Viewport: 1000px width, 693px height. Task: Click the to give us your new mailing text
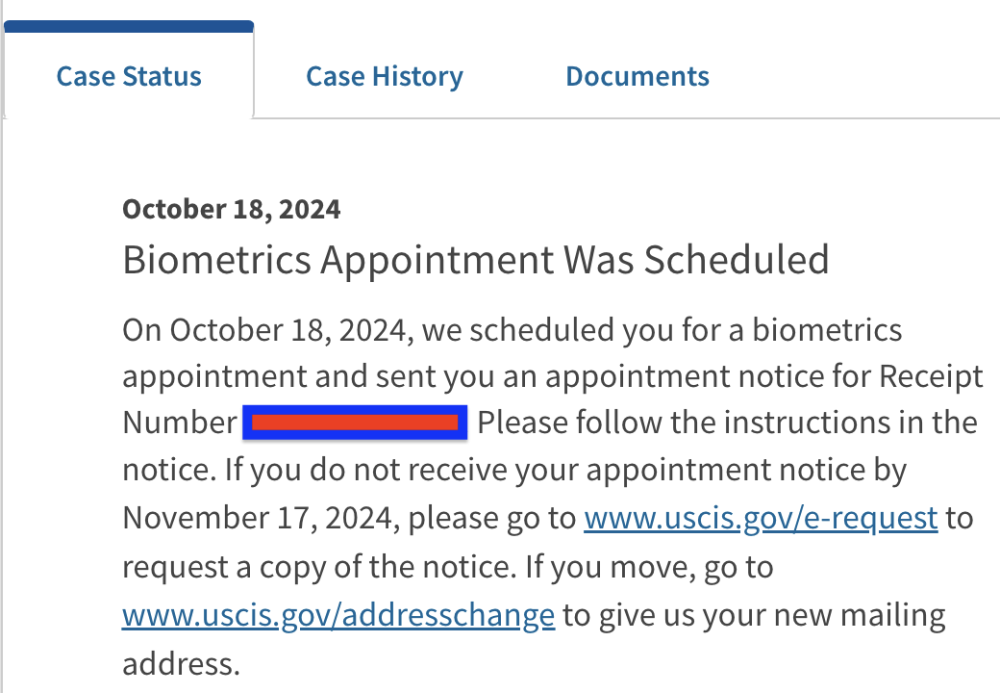(754, 616)
